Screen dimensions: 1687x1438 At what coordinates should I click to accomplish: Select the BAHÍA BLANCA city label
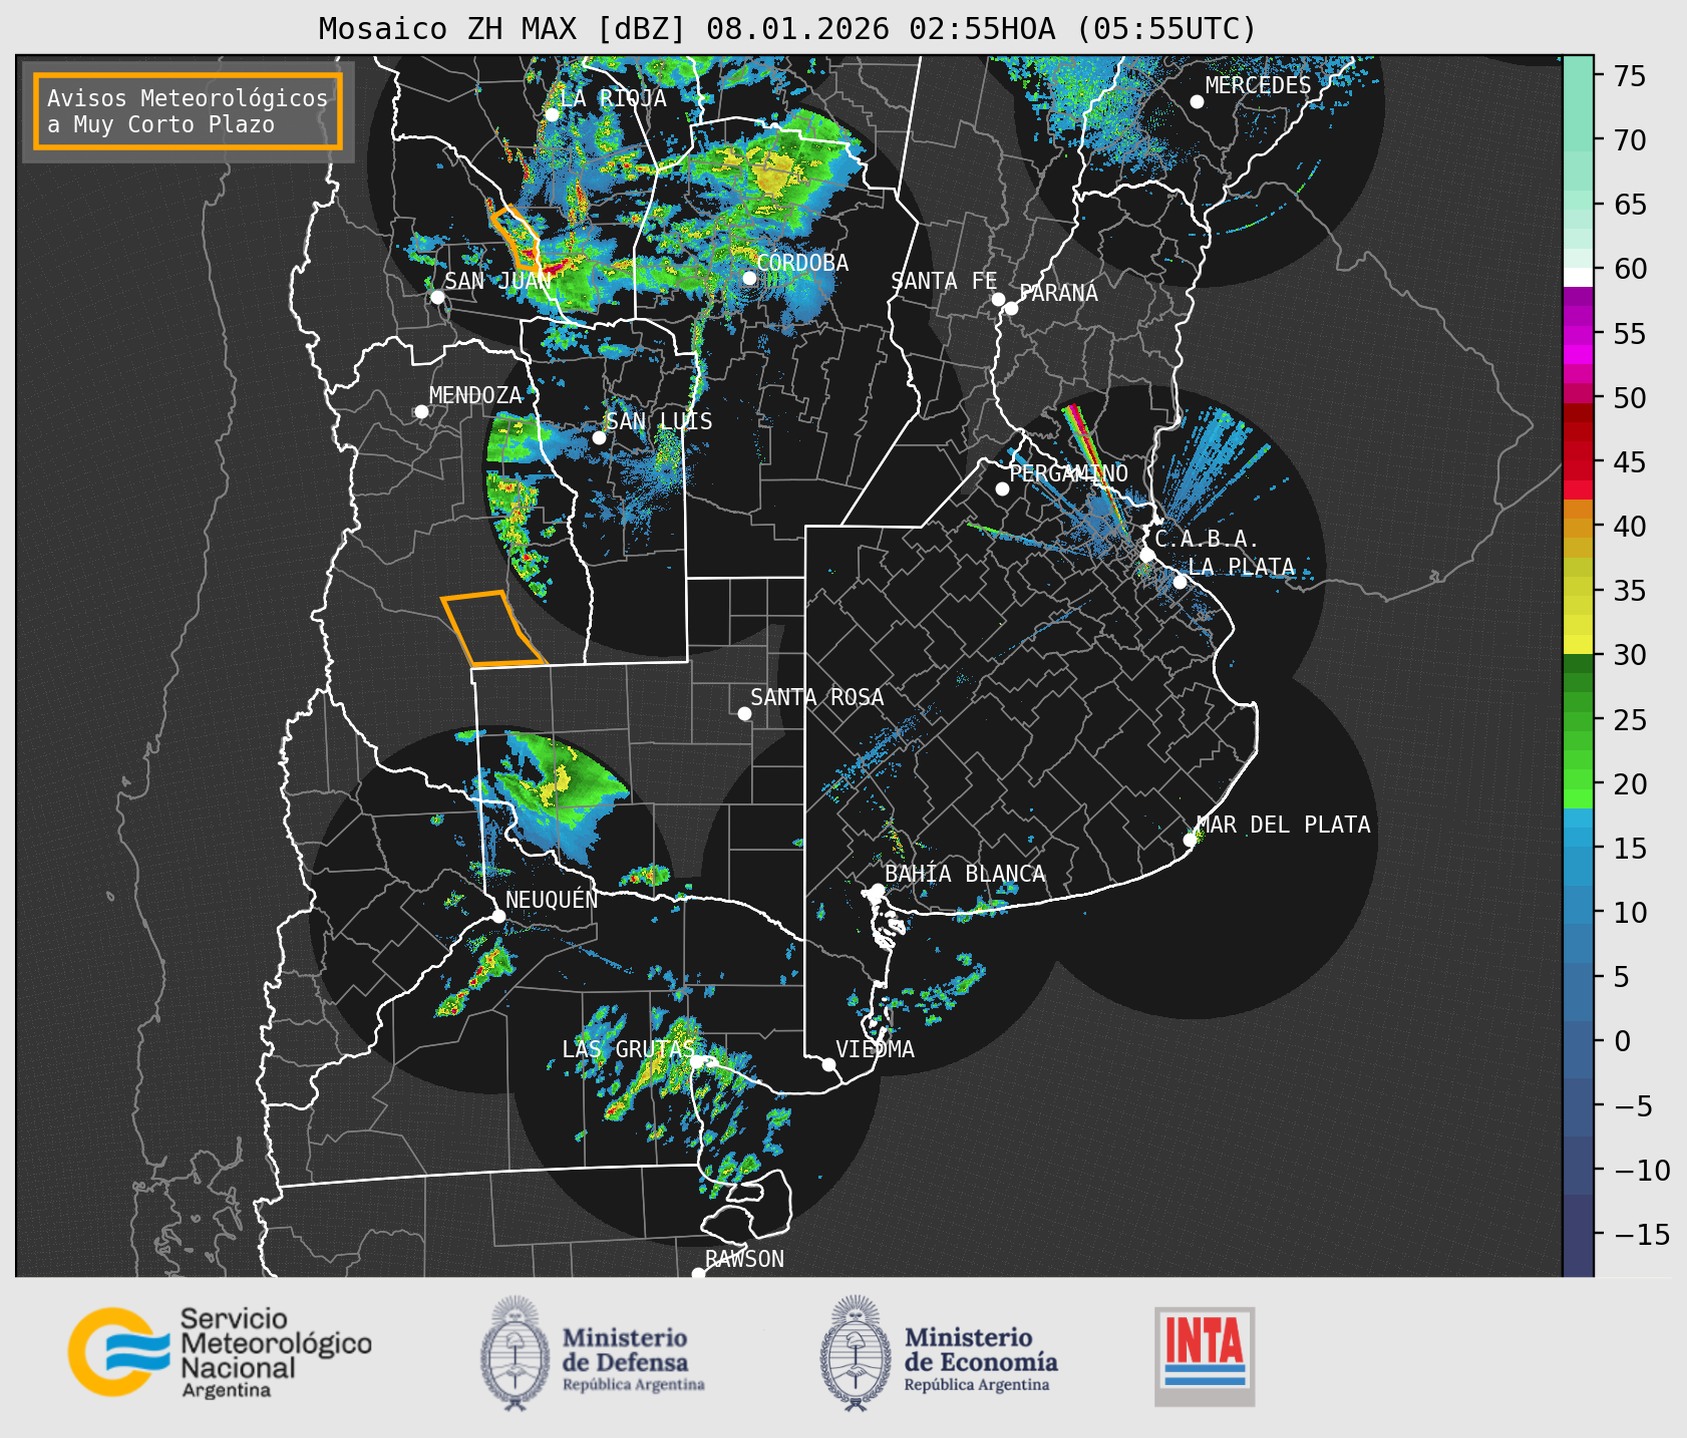click(965, 874)
